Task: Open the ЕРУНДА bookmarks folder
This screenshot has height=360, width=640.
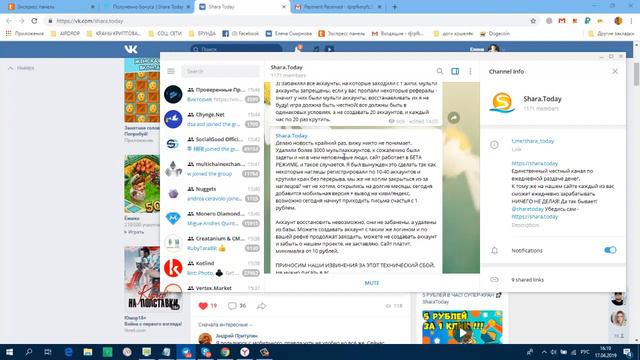Action: [202, 34]
